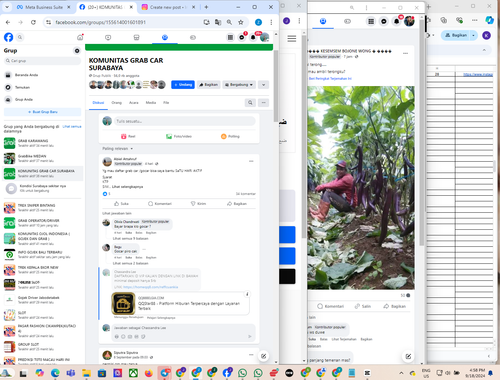The width and height of the screenshot is (500, 380).
Task: Open Messenger in the second Facebook window
Action: click(384, 21)
